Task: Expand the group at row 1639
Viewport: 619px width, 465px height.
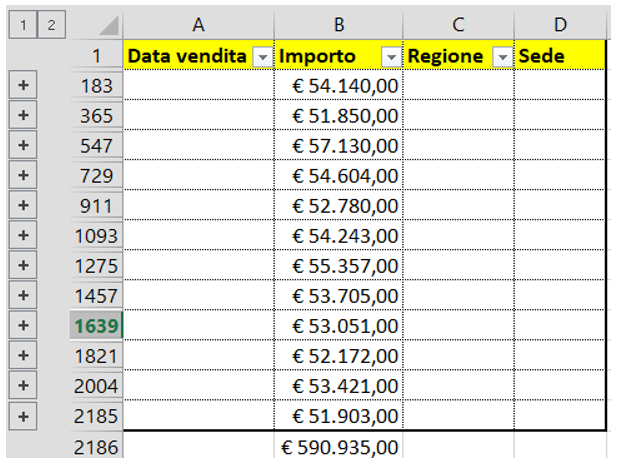Action: tap(23, 325)
